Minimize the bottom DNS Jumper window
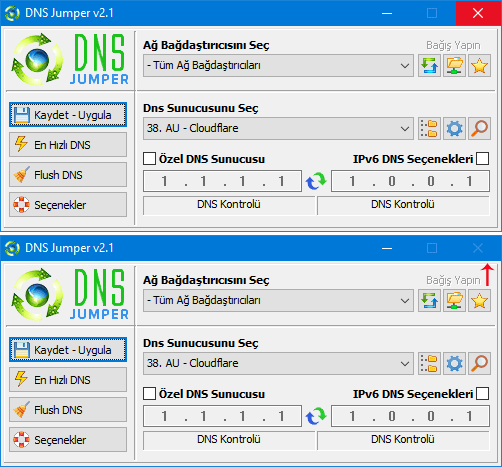 [x=387, y=248]
